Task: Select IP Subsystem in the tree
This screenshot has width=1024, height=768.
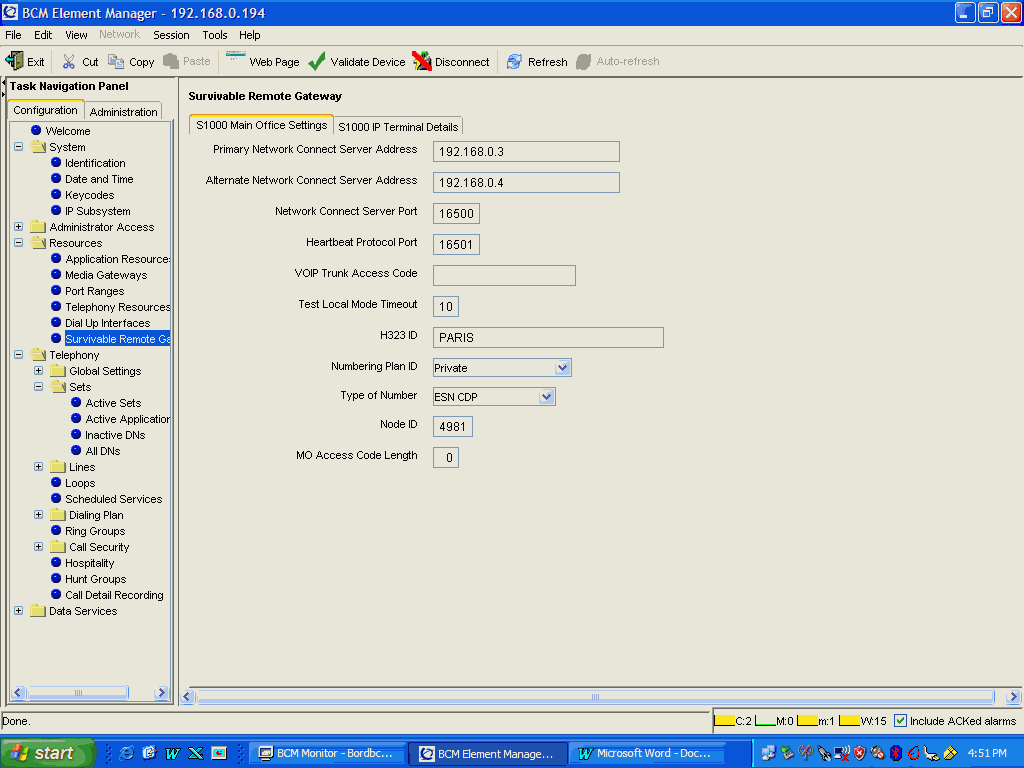Action: click(97, 211)
